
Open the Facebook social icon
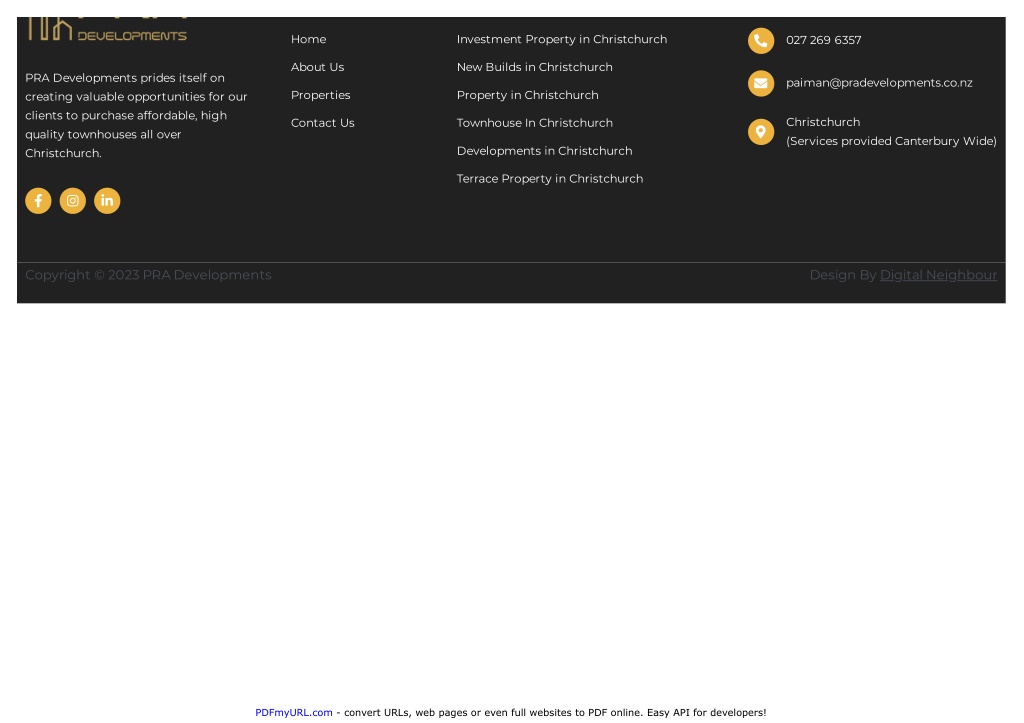pos(38,201)
